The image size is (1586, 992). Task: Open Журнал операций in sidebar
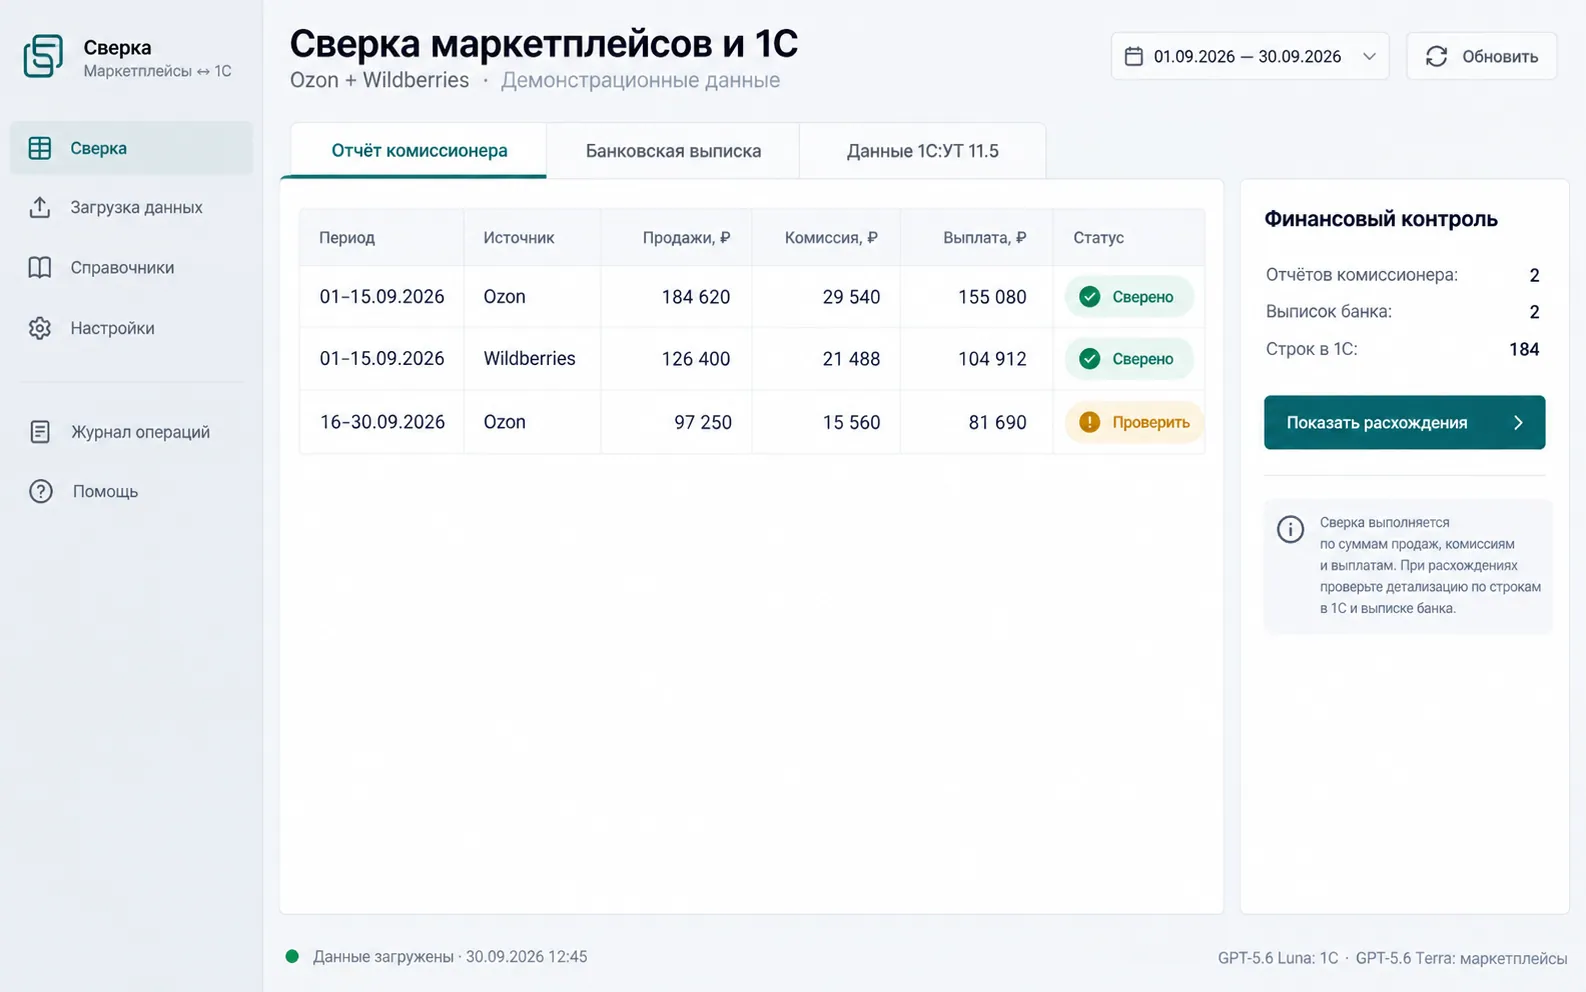coord(131,432)
